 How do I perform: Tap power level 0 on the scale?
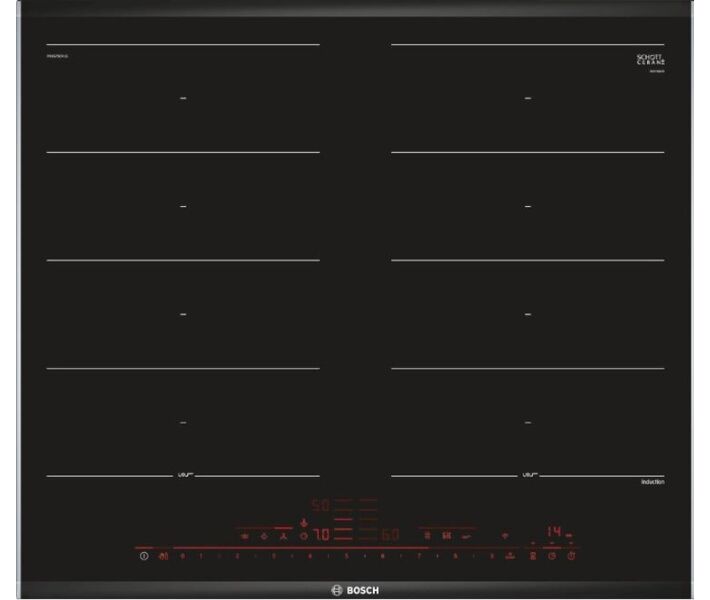(183, 555)
